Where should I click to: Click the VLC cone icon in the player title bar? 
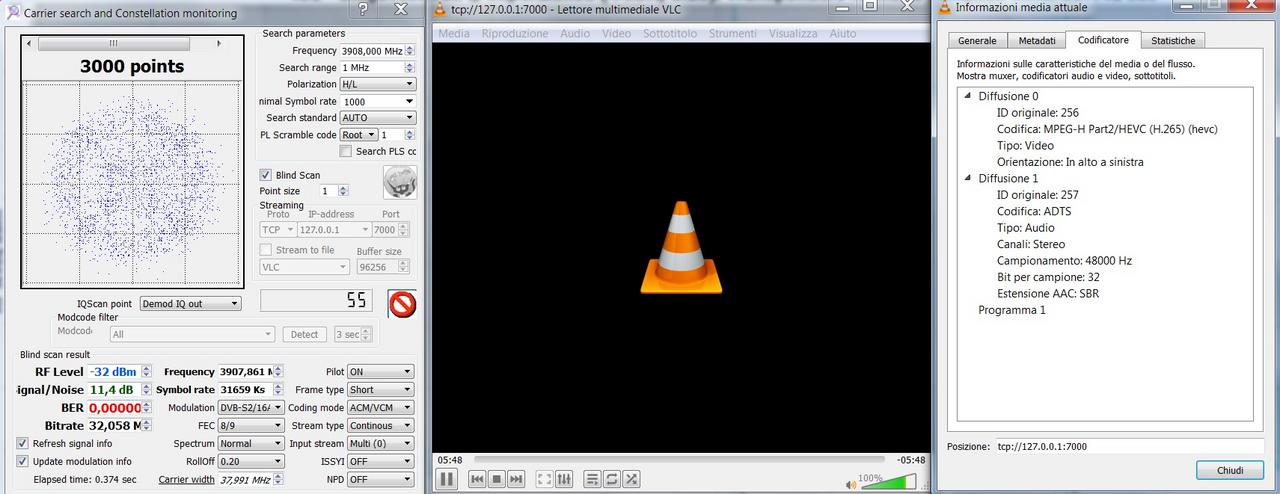441,8
